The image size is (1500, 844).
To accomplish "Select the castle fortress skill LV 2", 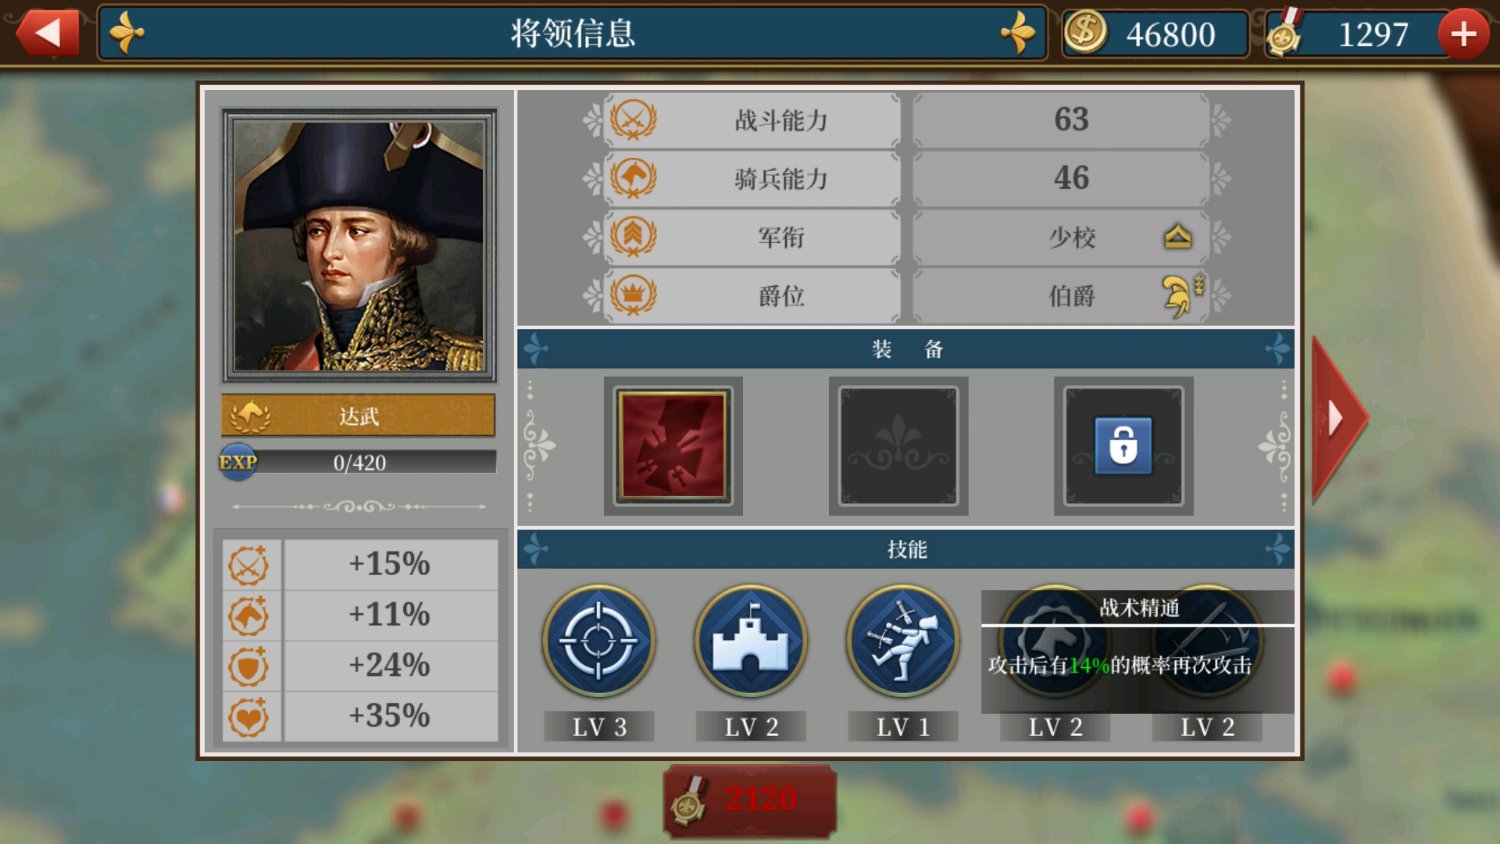I will click(751, 641).
